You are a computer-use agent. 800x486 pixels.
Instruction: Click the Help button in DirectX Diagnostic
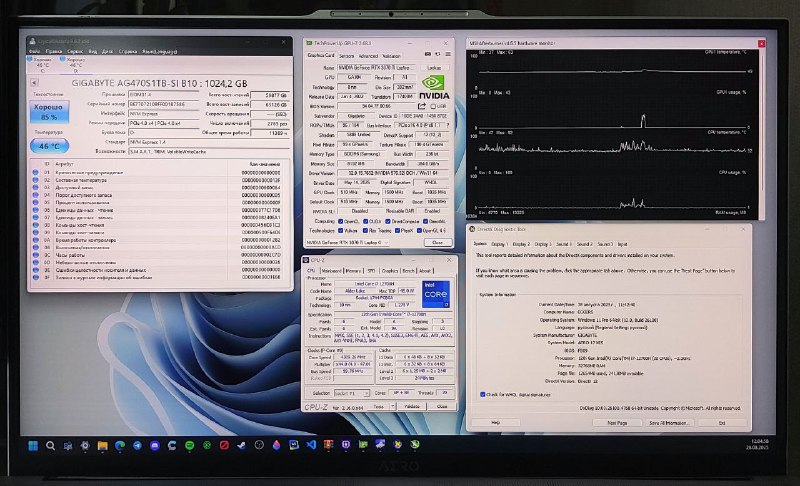click(x=495, y=422)
